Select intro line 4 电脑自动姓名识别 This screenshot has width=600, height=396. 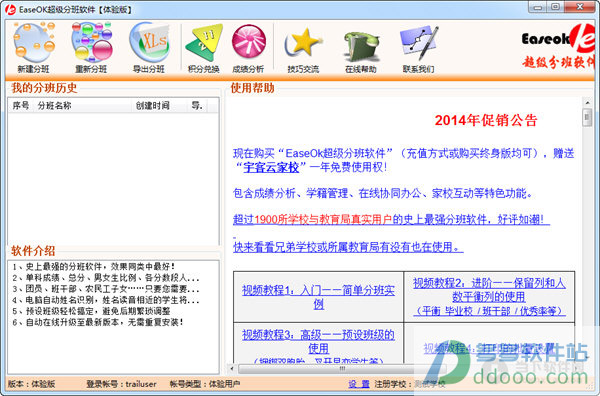[106, 300]
